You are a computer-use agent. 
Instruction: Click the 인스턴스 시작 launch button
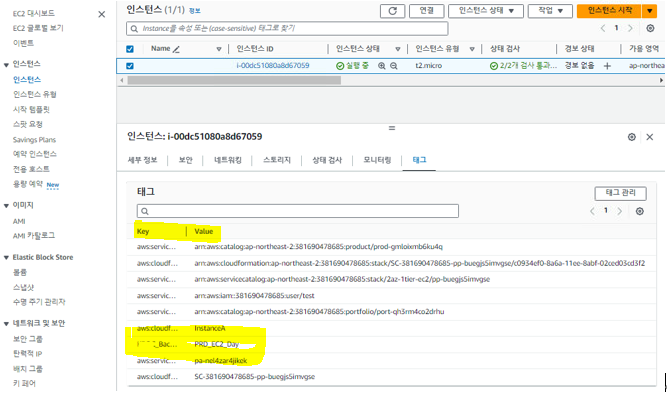609,11
